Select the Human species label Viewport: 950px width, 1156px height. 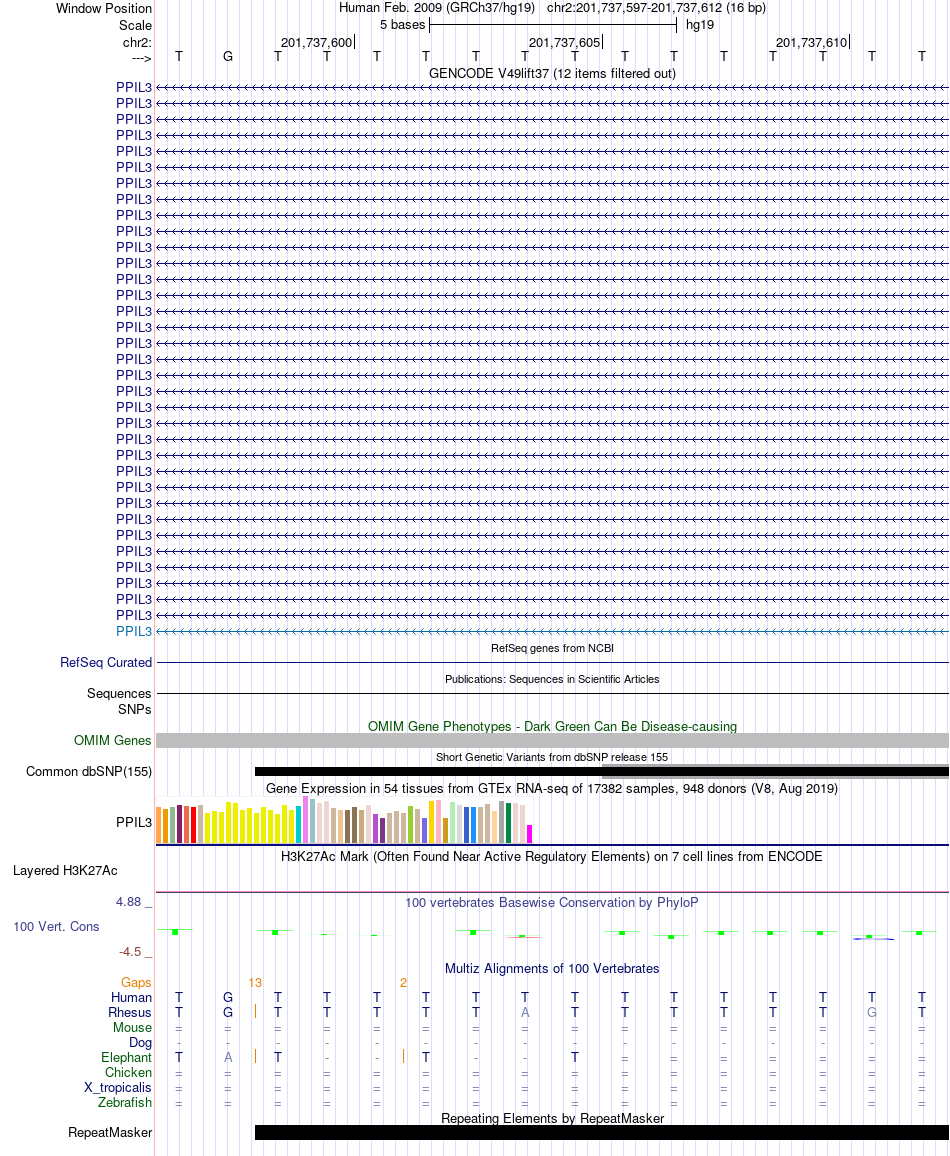(x=131, y=997)
